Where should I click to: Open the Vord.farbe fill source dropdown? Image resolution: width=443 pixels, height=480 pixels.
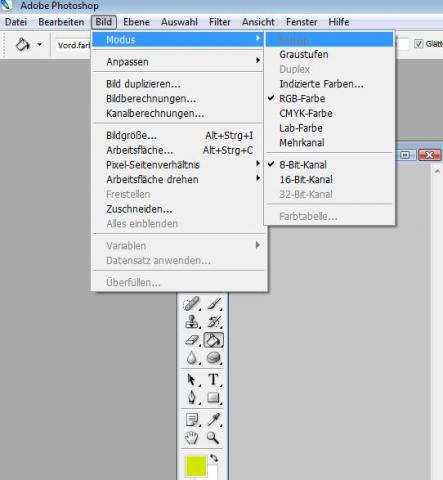73,45
